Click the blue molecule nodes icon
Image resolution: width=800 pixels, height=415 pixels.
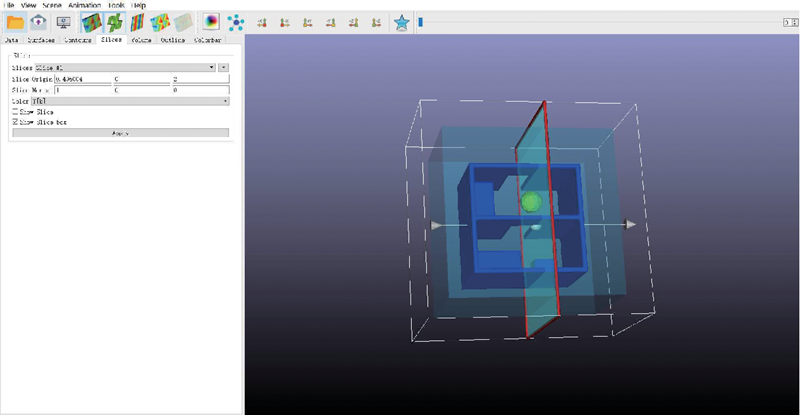coord(235,22)
